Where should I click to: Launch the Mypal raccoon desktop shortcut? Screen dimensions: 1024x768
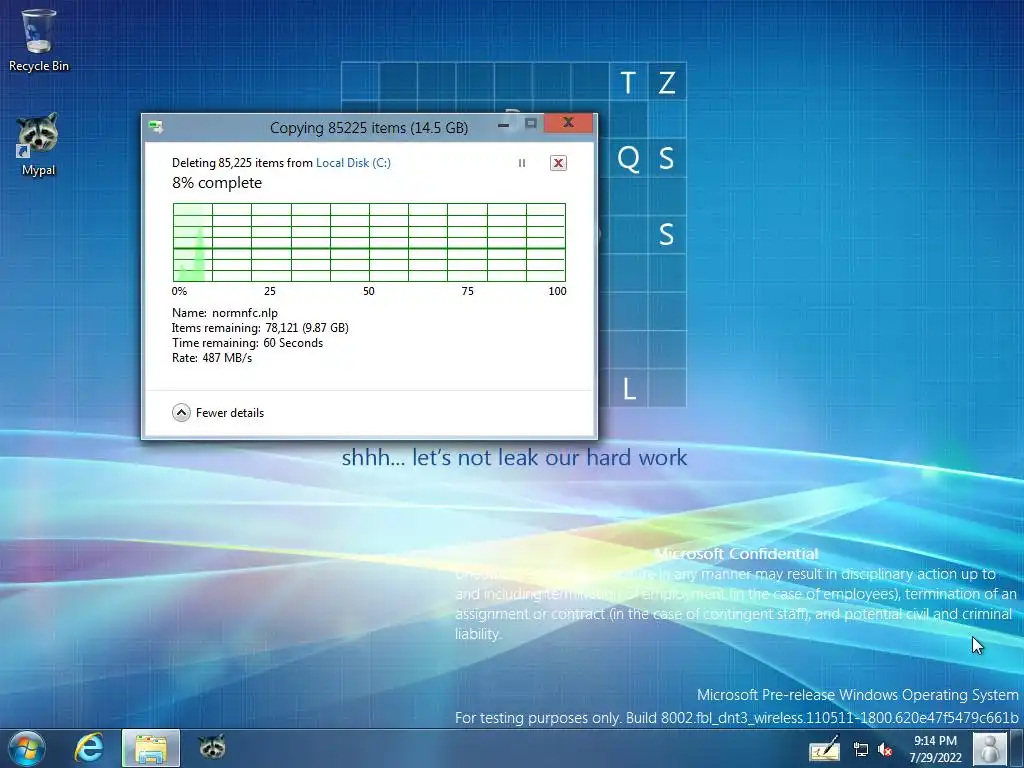tap(39, 145)
